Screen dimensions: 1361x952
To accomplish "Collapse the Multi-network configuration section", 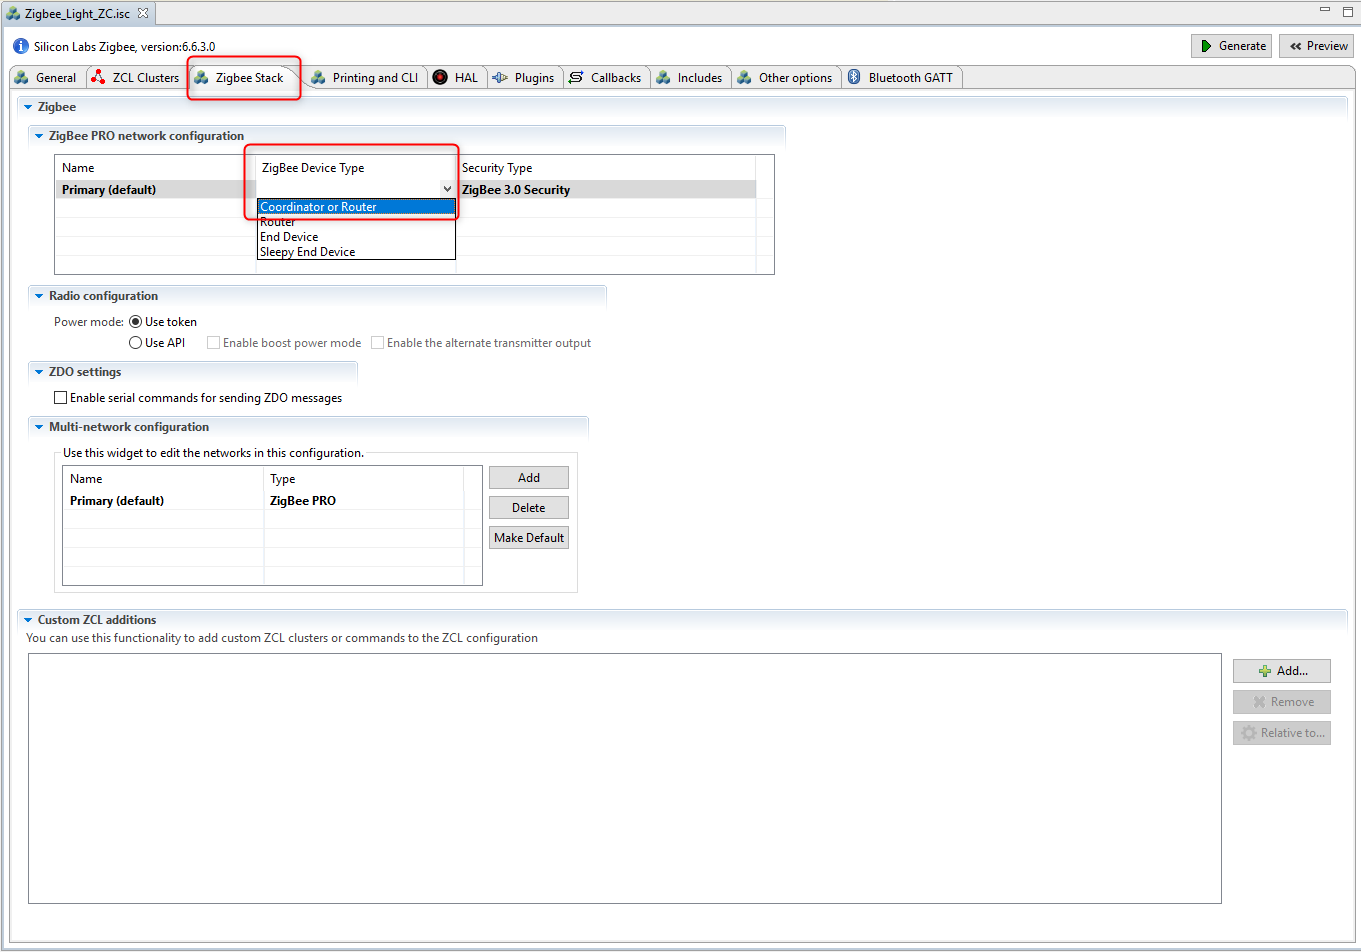I will click(39, 427).
